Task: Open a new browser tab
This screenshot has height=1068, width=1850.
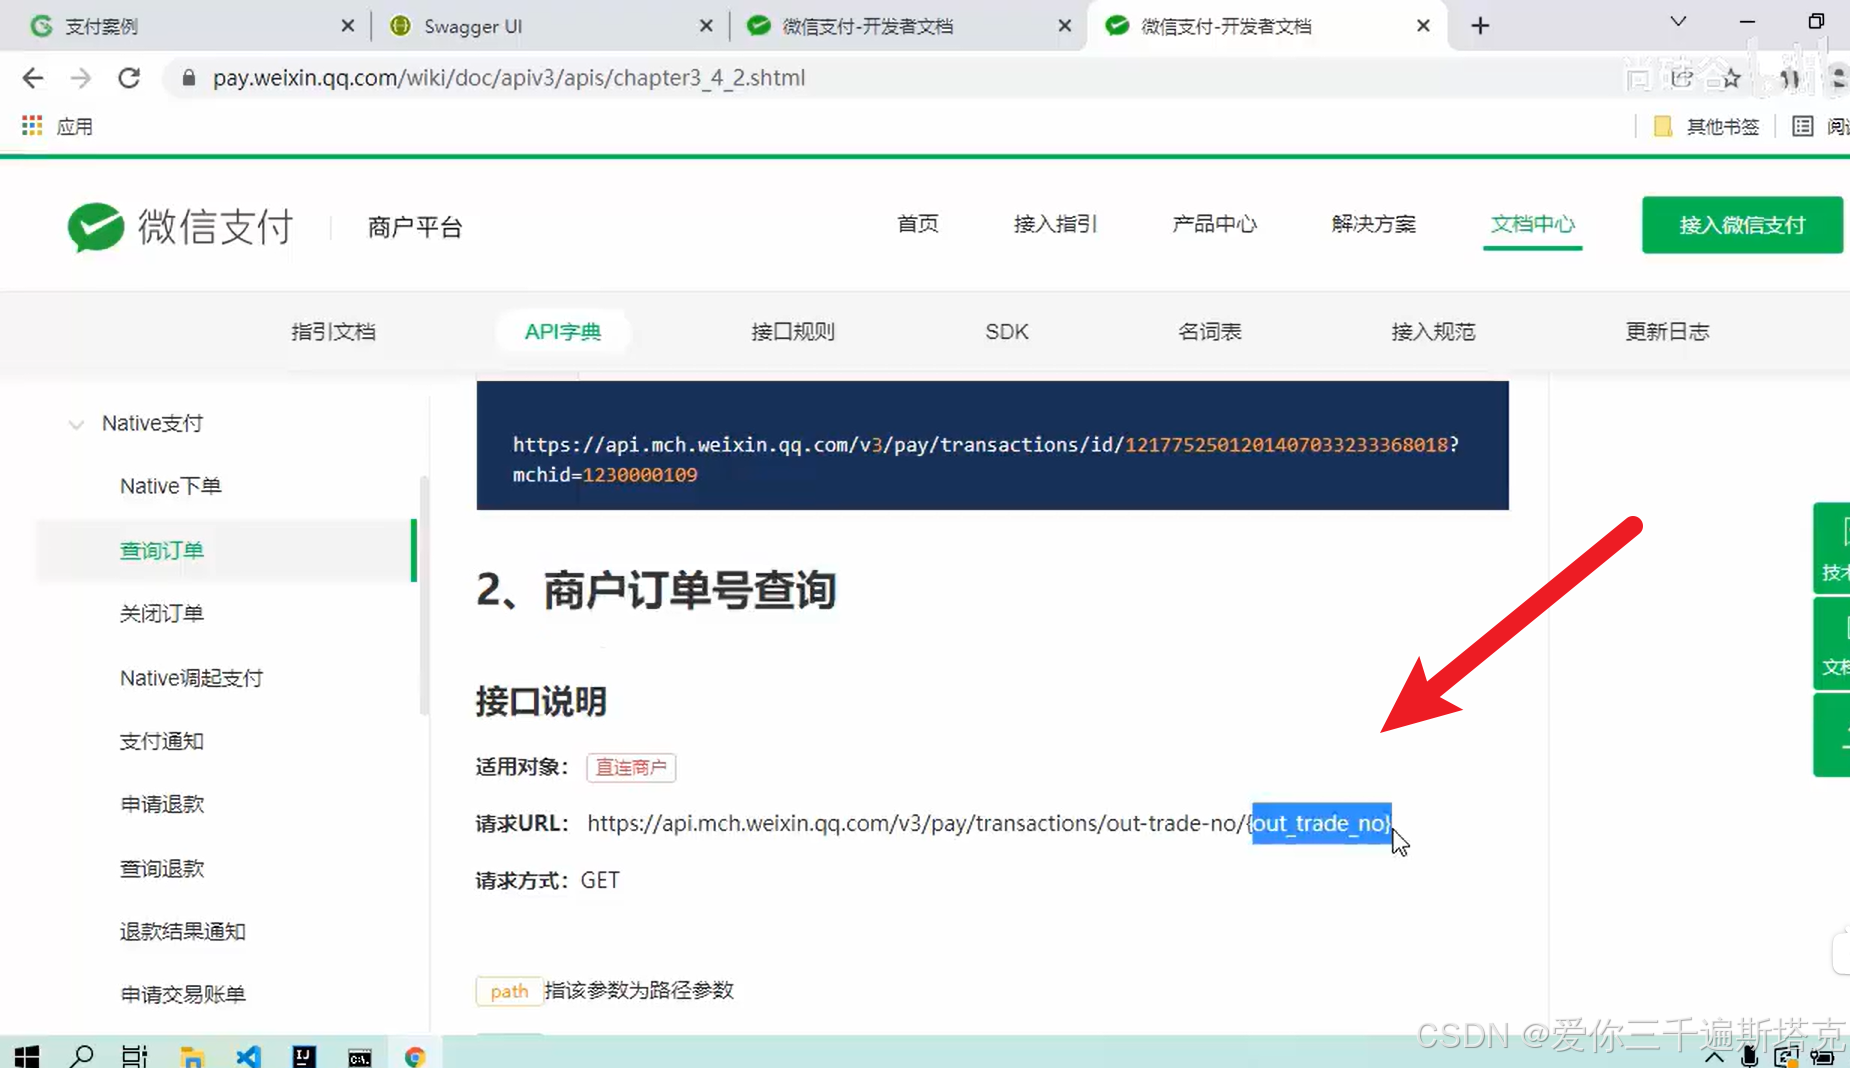Action: click(x=1480, y=26)
